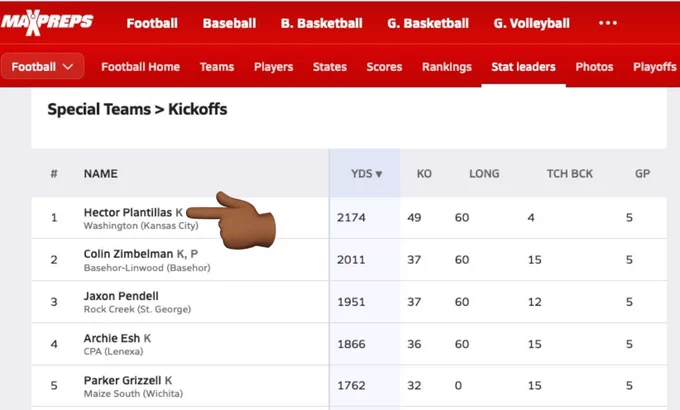Expand the Football sport dropdown
Viewport: 680px width, 410px height.
[x=42, y=66]
